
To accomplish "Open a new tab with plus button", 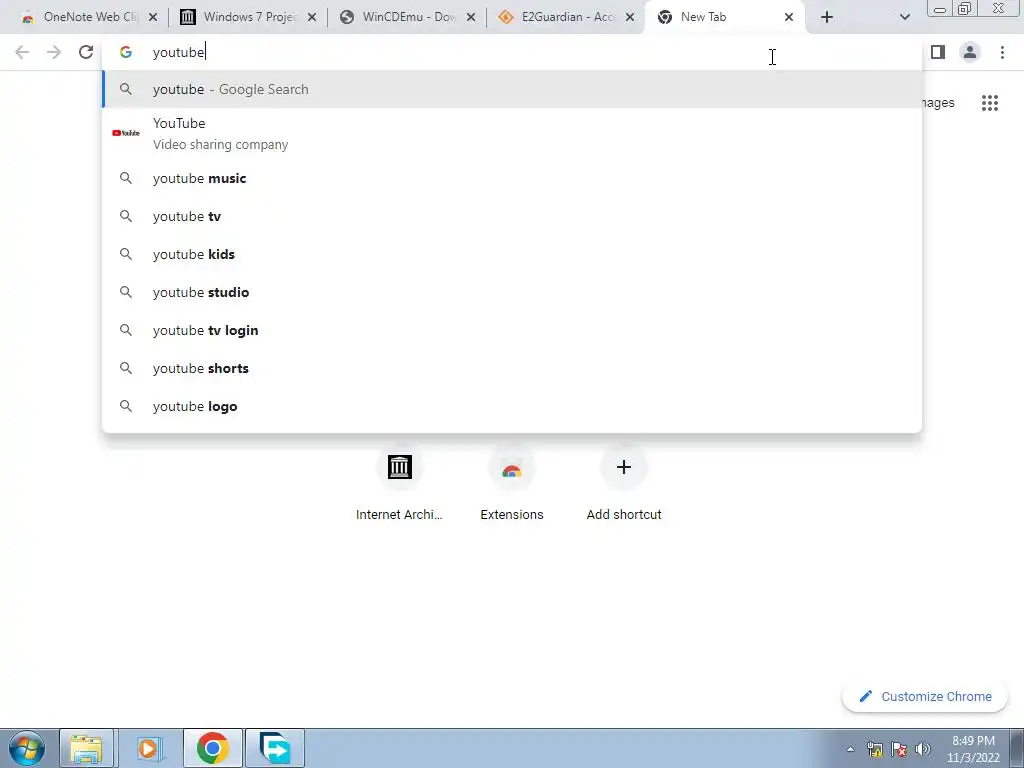I will point(827,17).
